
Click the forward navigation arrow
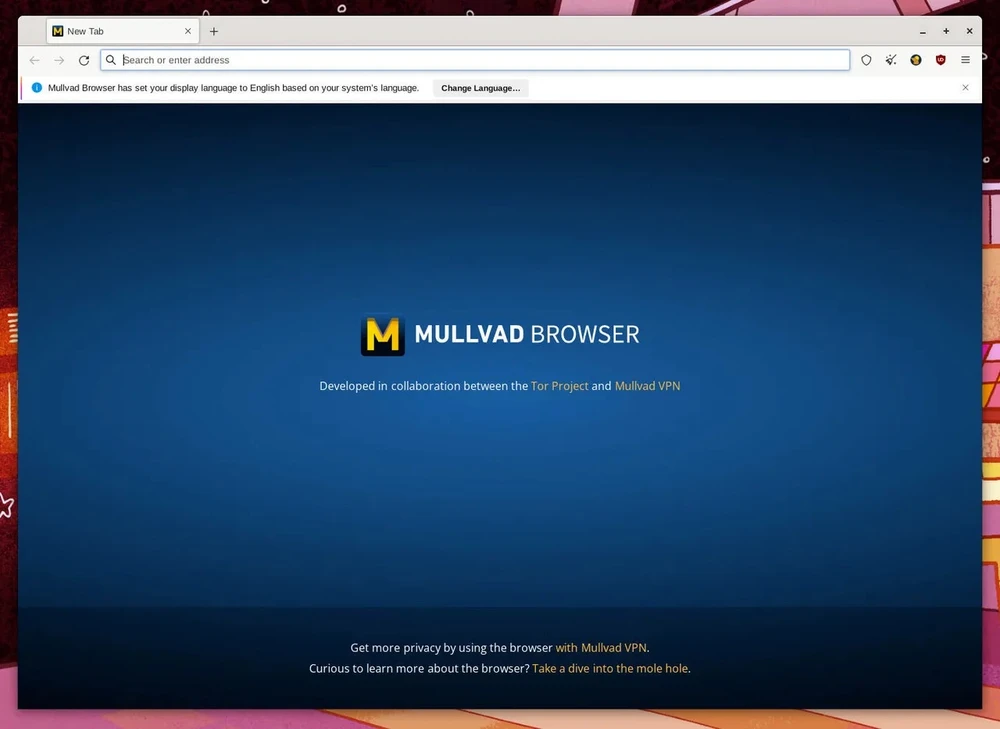[59, 60]
